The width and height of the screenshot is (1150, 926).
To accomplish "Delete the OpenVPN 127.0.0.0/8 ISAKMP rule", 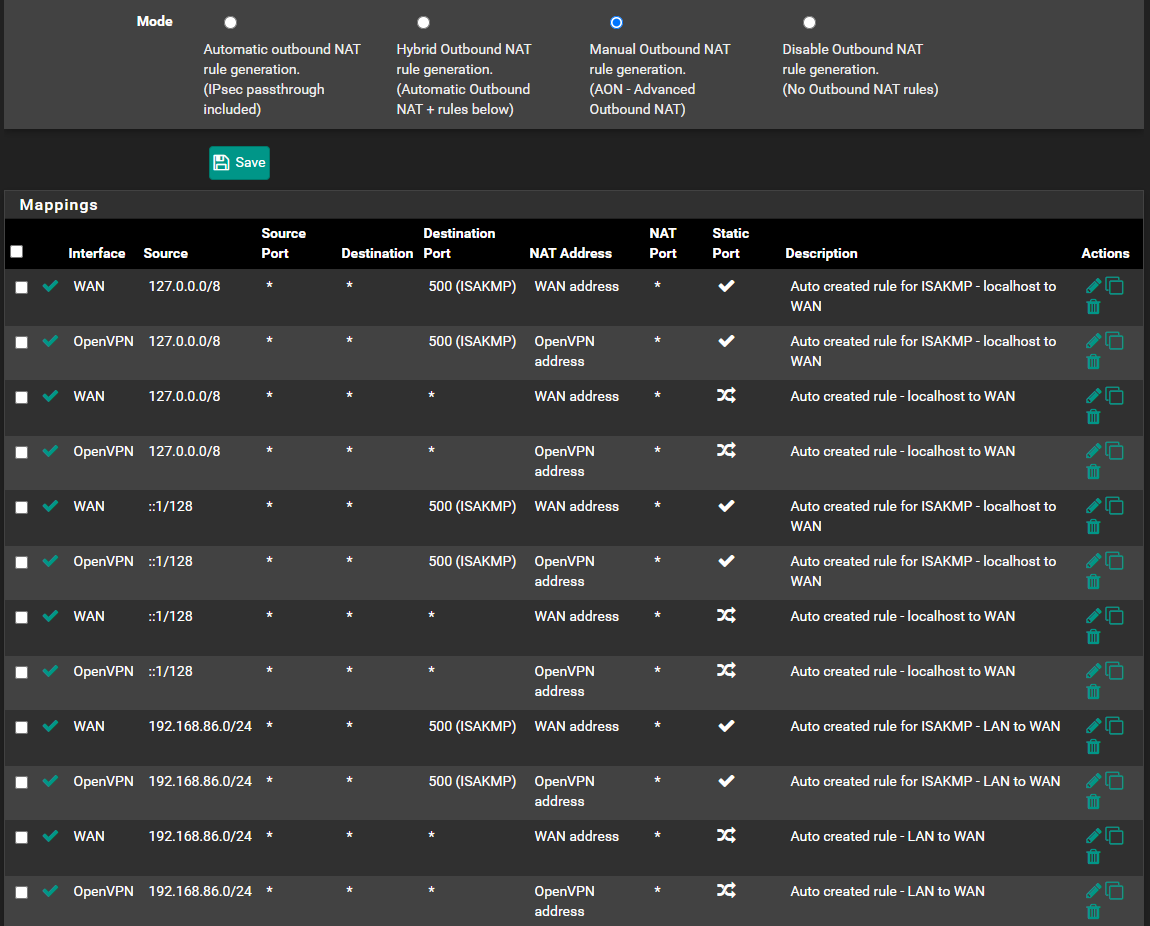I will coord(1094,361).
